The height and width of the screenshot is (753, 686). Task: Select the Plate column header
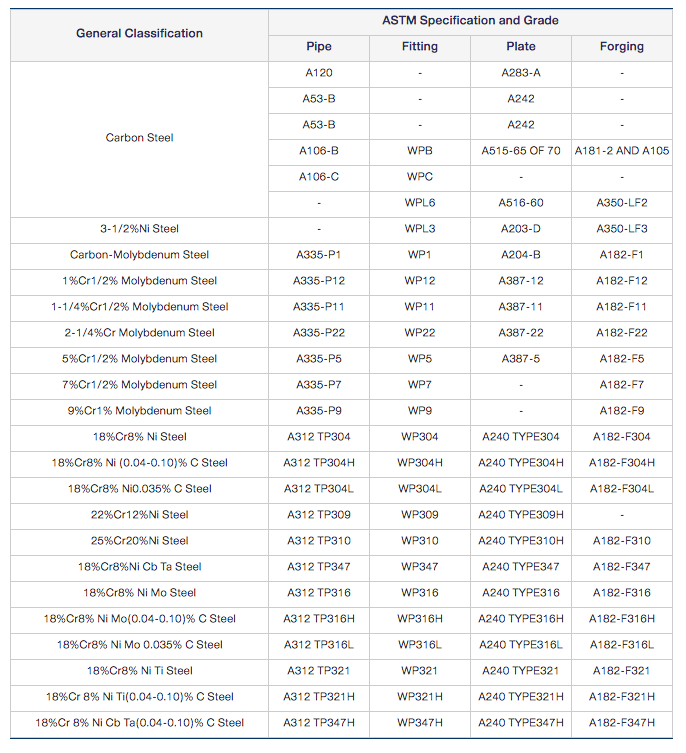(521, 47)
